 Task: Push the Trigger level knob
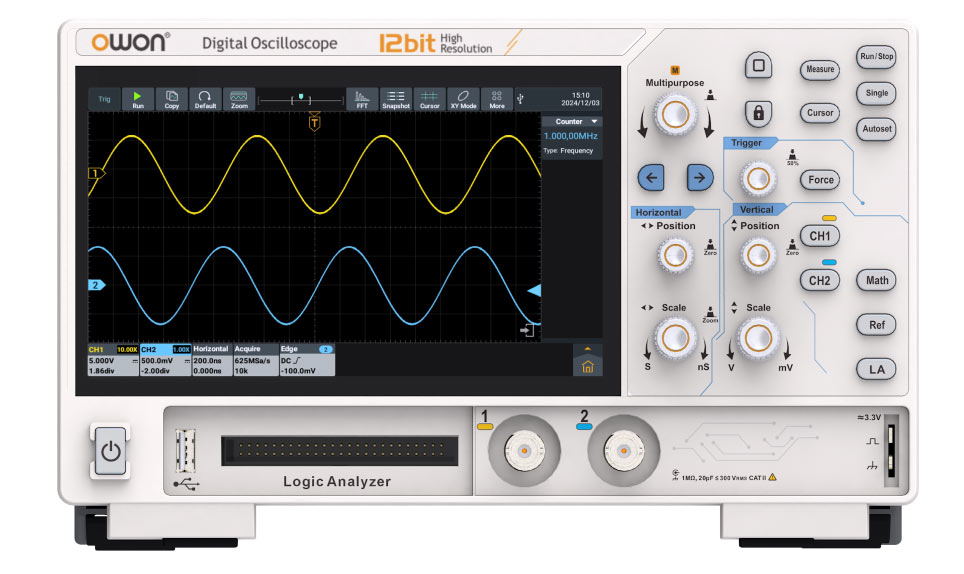tap(758, 179)
